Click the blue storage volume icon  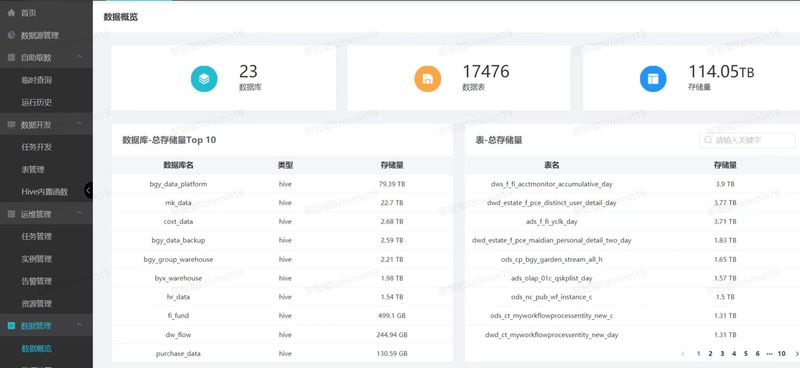click(653, 79)
